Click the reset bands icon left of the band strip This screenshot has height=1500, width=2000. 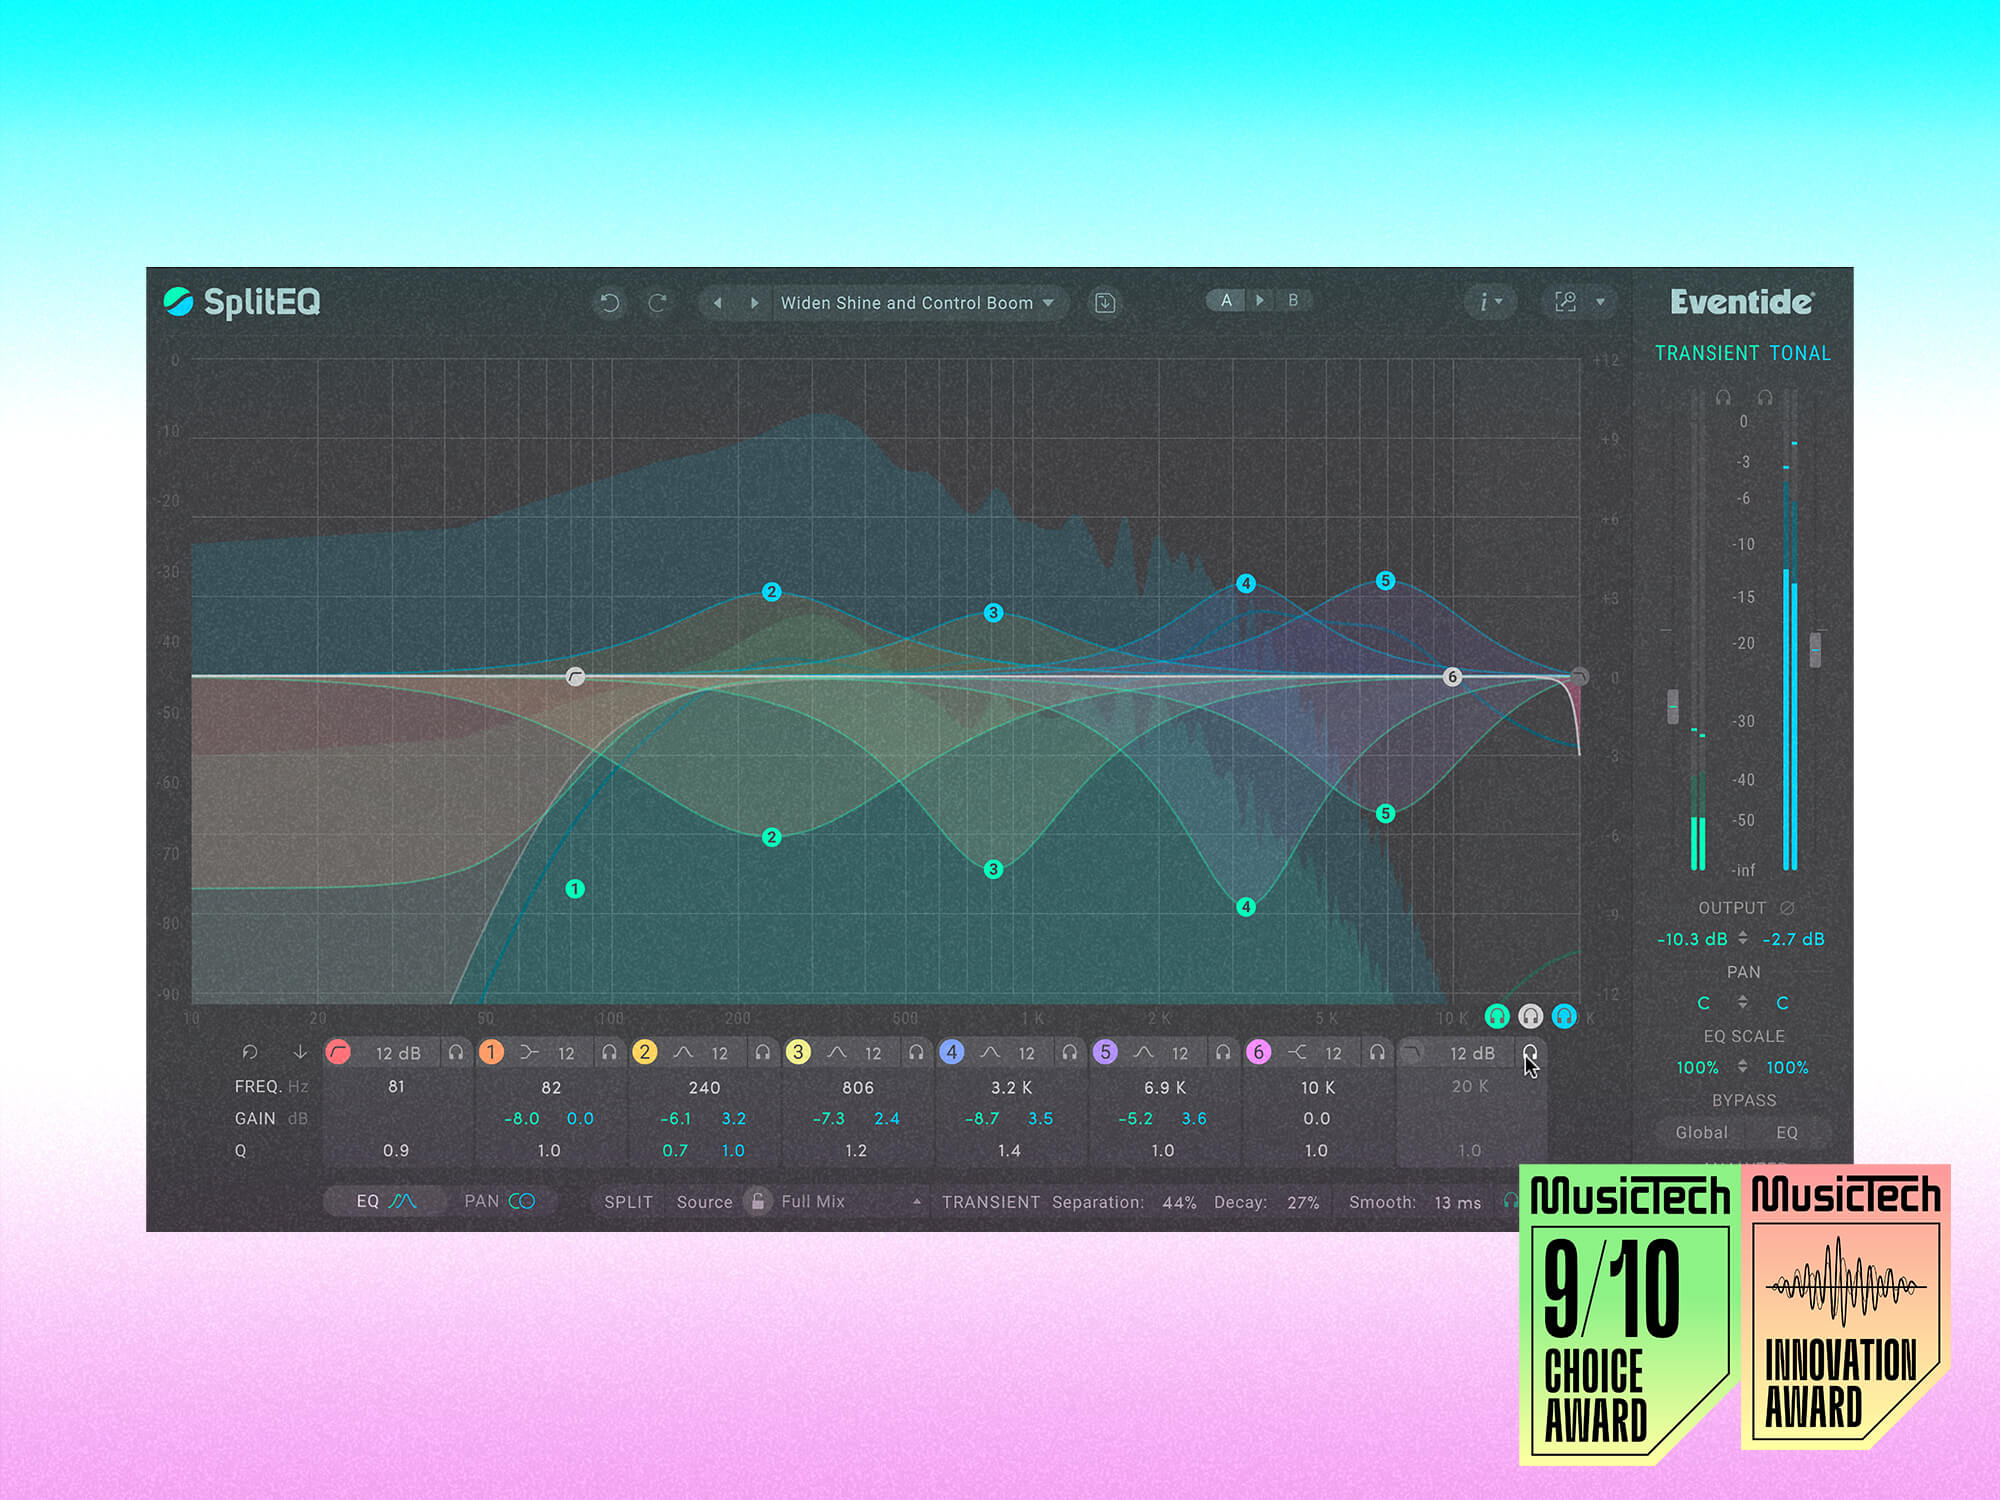click(250, 1052)
